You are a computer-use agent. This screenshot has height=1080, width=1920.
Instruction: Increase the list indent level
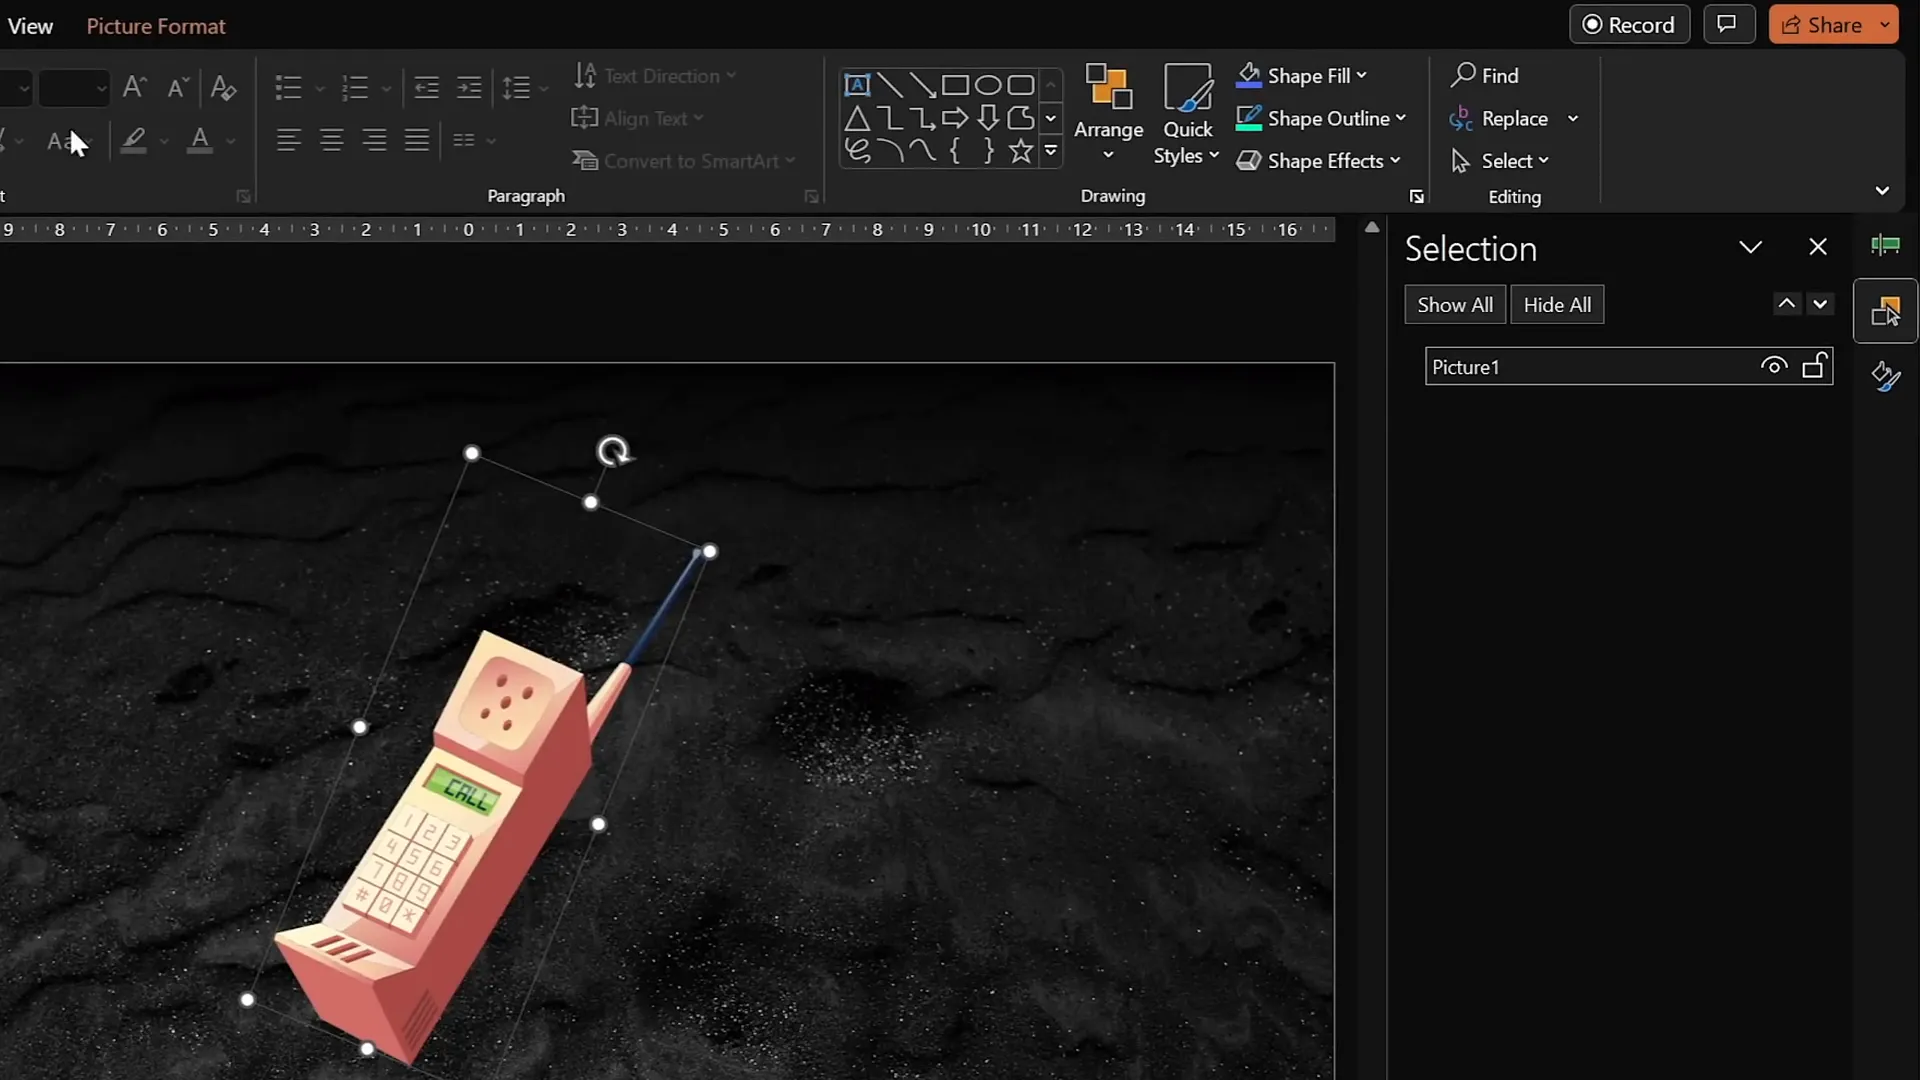[x=469, y=88]
